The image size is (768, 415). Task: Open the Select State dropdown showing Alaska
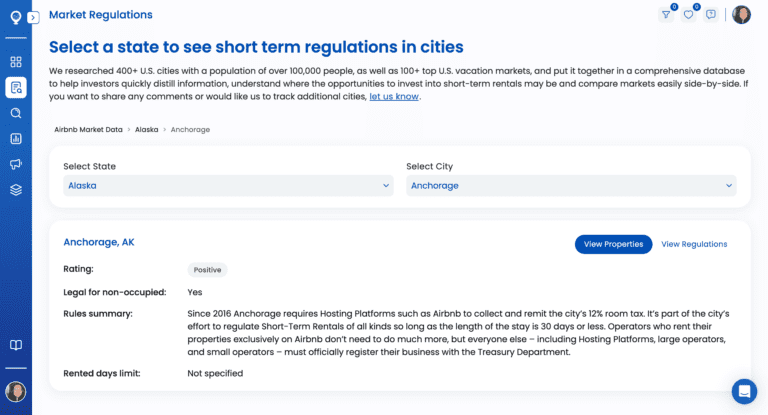pos(228,186)
